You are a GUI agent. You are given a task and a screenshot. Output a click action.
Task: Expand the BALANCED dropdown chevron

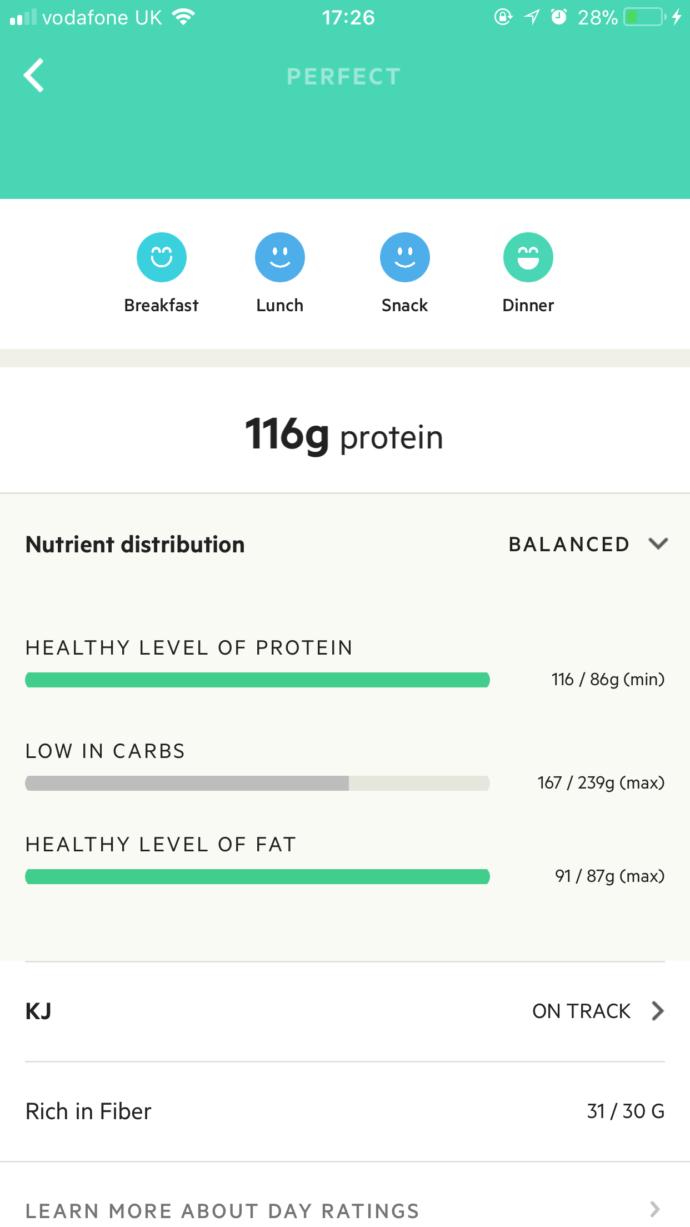click(657, 544)
